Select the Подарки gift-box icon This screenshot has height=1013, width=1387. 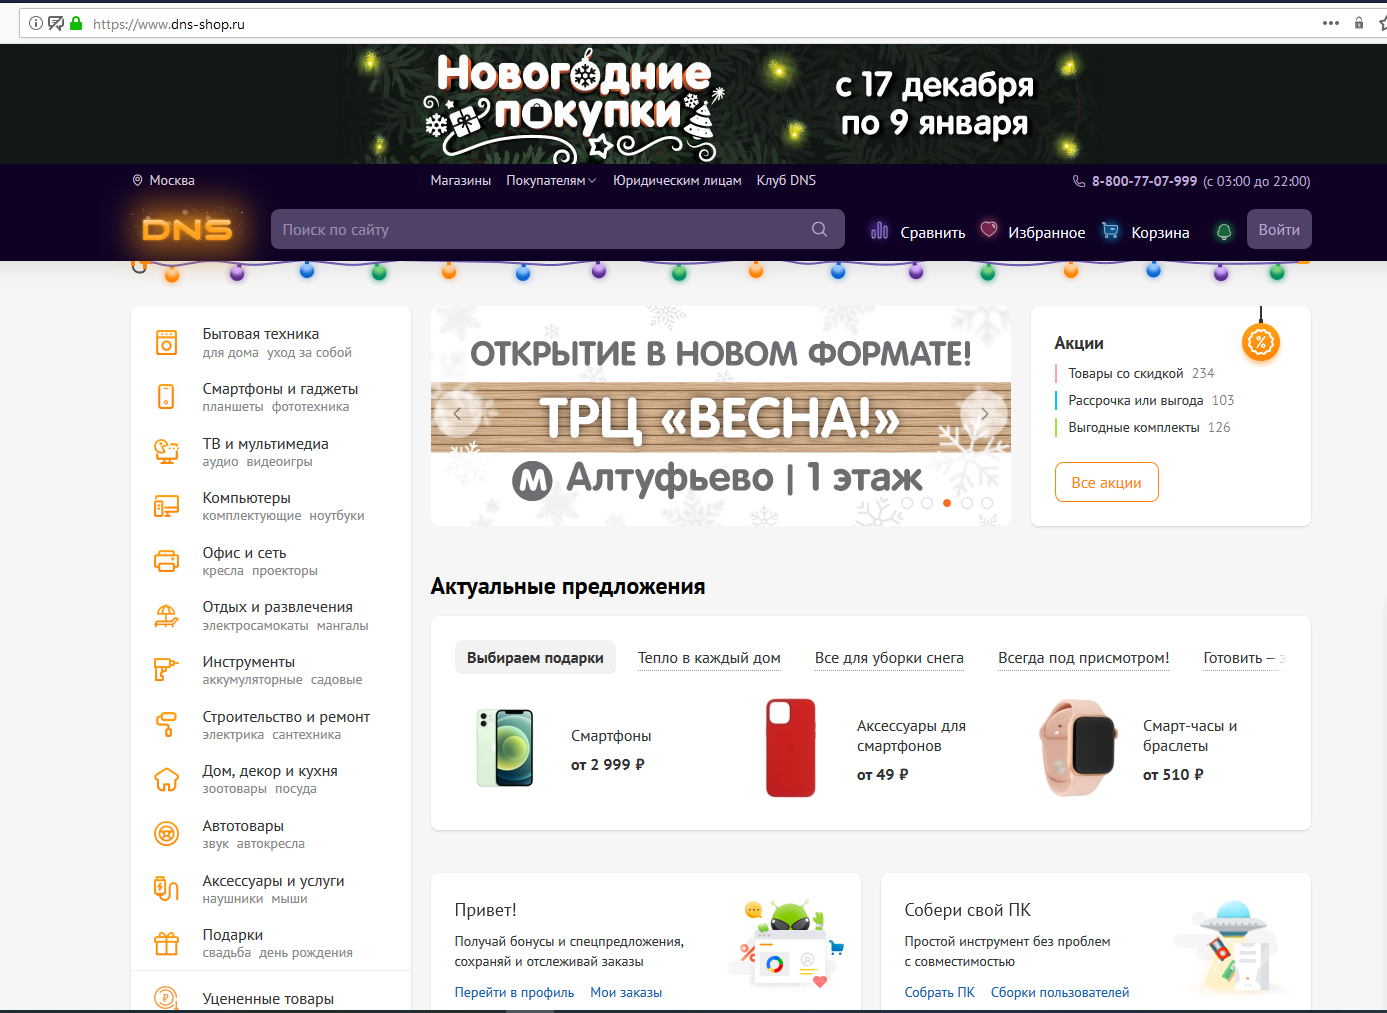166,942
